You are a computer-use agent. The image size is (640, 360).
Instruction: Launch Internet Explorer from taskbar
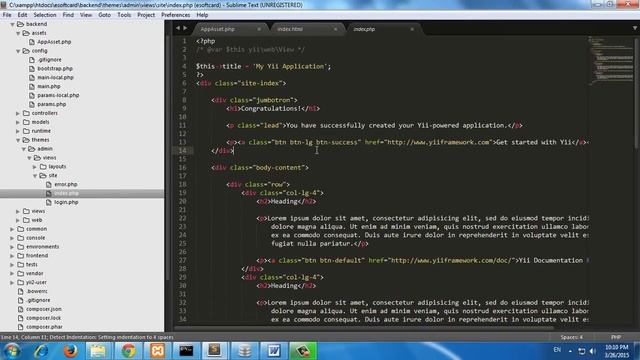click(x=41, y=351)
